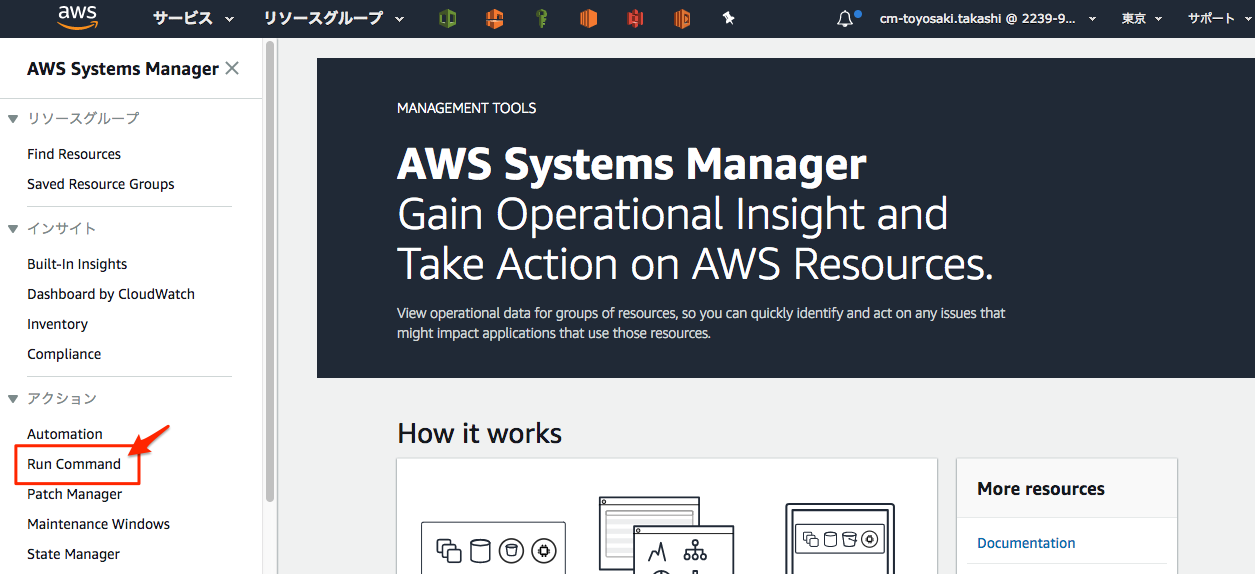The width and height of the screenshot is (1255, 574).
Task: Open the Documentation link
Action: click(x=1026, y=543)
